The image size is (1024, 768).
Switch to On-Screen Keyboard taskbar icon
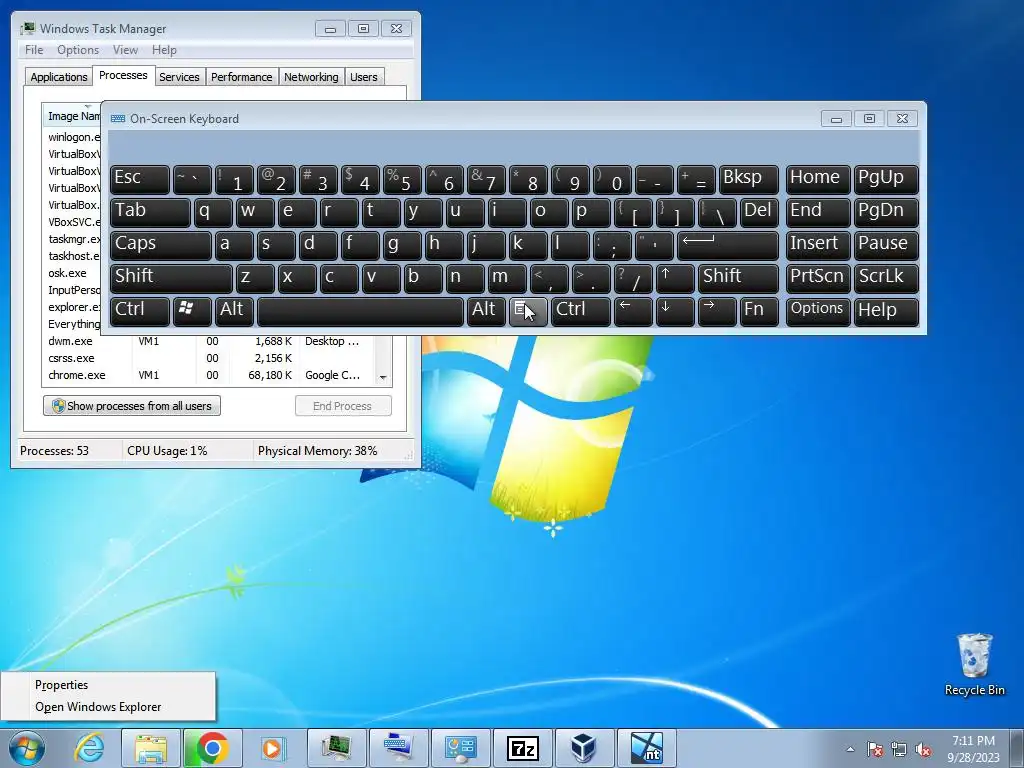[x=398, y=748]
